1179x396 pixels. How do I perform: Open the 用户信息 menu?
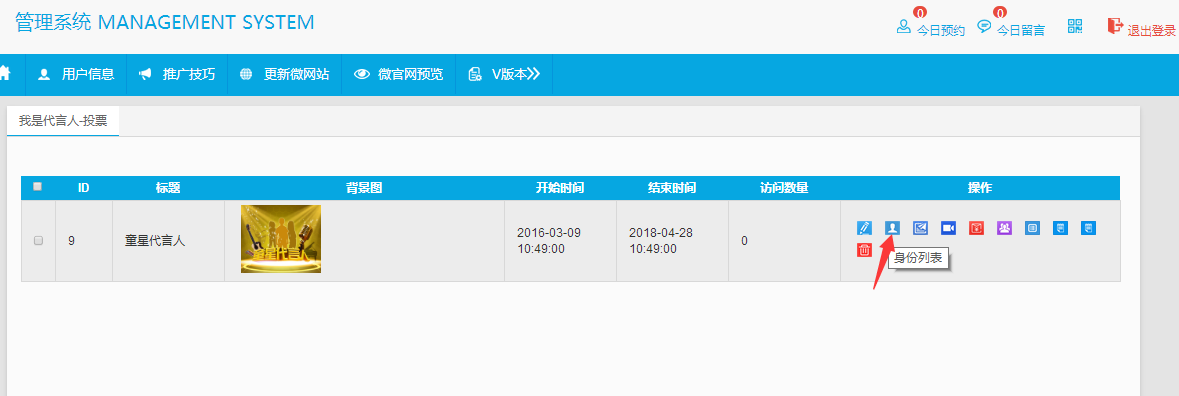tap(77, 74)
